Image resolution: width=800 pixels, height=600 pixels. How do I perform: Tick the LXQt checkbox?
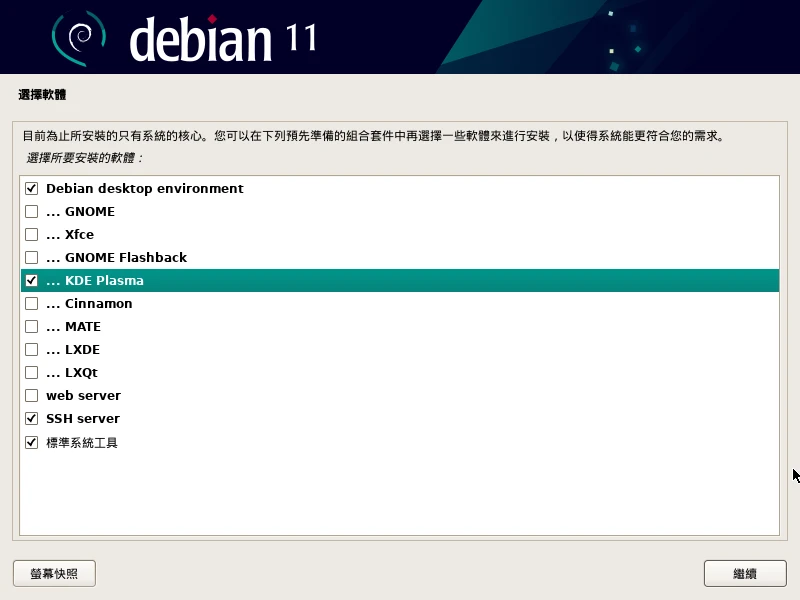(x=31, y=373)
